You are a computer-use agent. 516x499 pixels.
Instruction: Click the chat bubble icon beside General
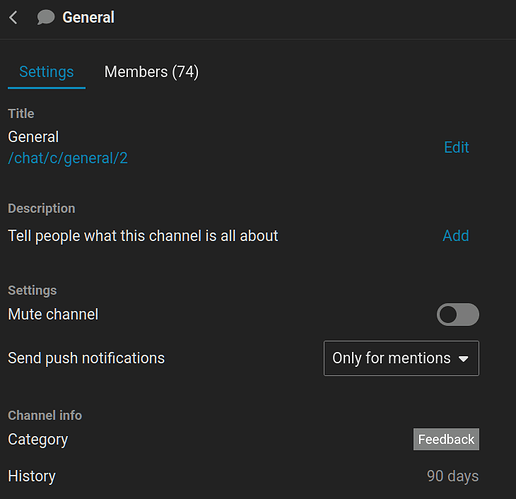(46, 17)
